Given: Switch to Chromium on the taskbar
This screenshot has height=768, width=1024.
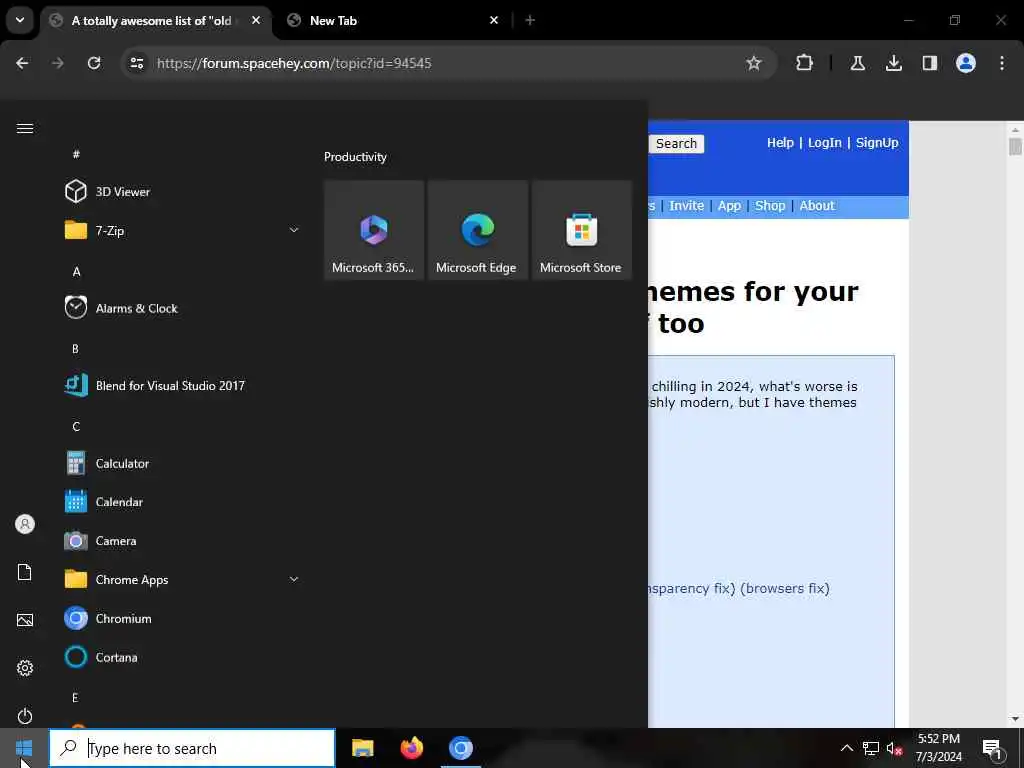Looking at the screenshot, I should (460, 748).
